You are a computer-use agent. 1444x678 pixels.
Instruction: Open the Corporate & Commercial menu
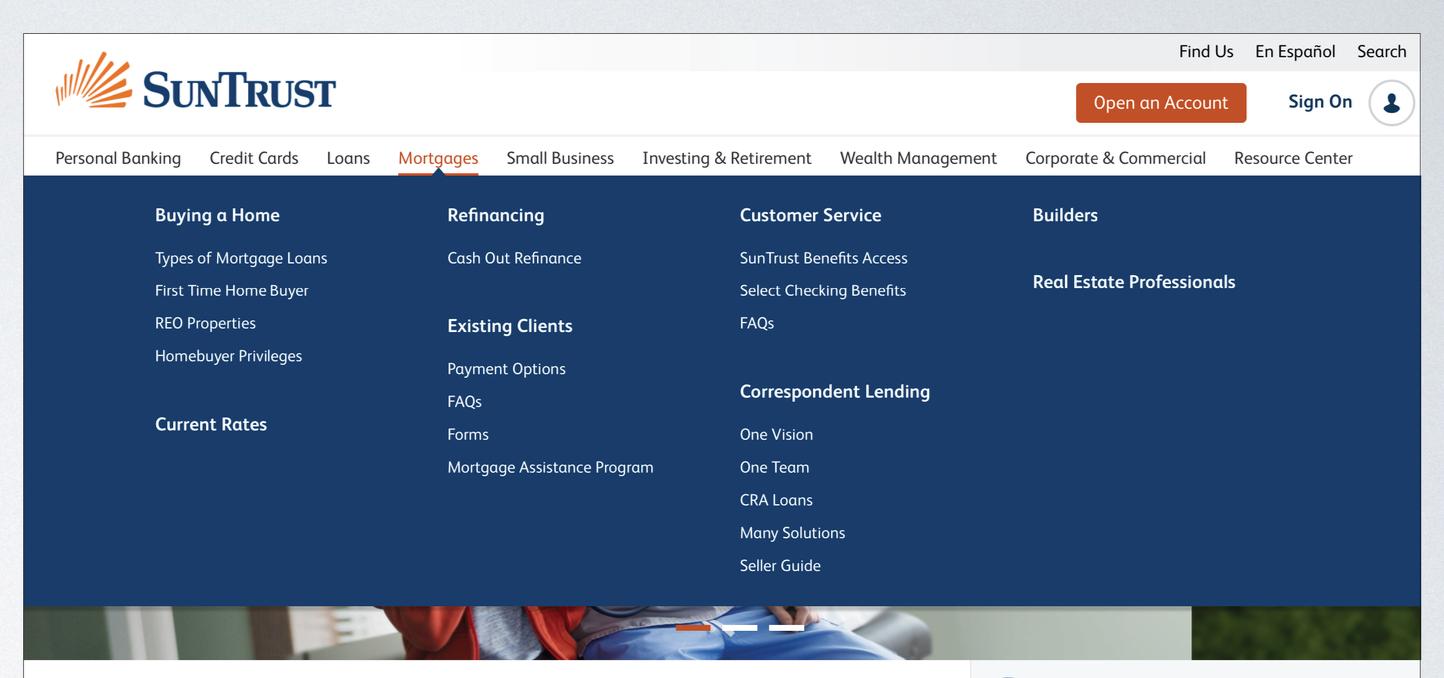(1115, 158)
